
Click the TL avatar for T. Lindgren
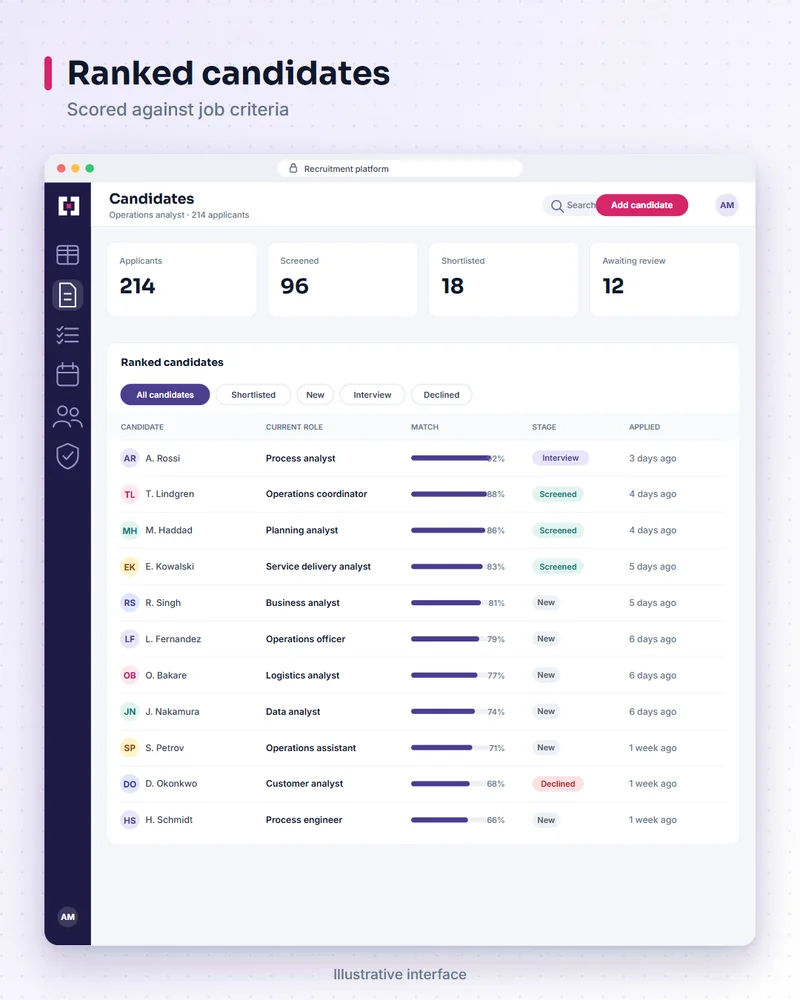click(130, 494)
